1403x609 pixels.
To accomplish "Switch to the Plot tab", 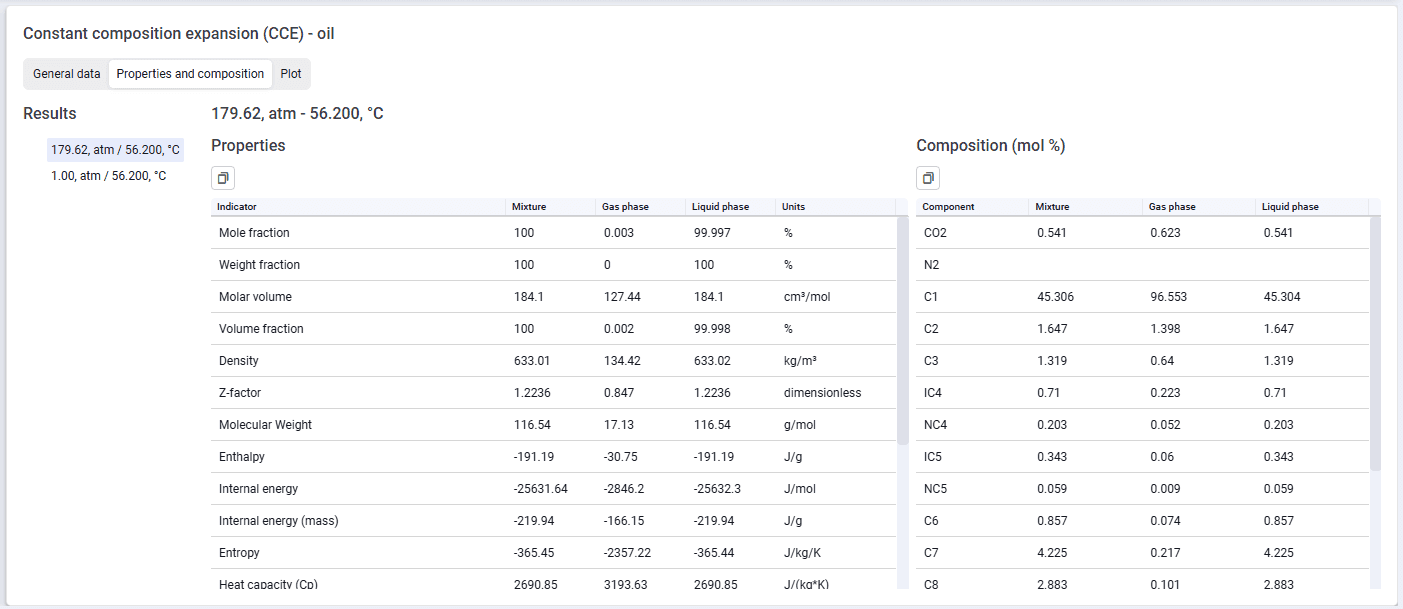I will click(x=291, y=74).
